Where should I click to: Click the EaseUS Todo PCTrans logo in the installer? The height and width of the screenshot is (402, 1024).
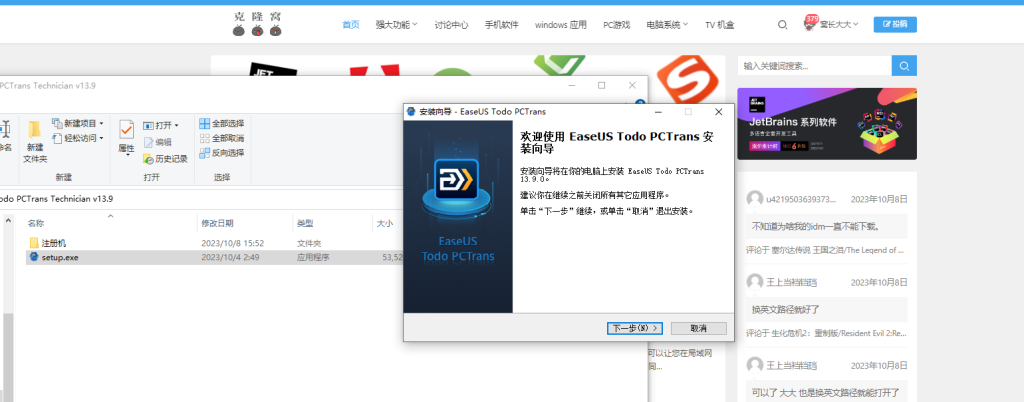click(458, 179)
